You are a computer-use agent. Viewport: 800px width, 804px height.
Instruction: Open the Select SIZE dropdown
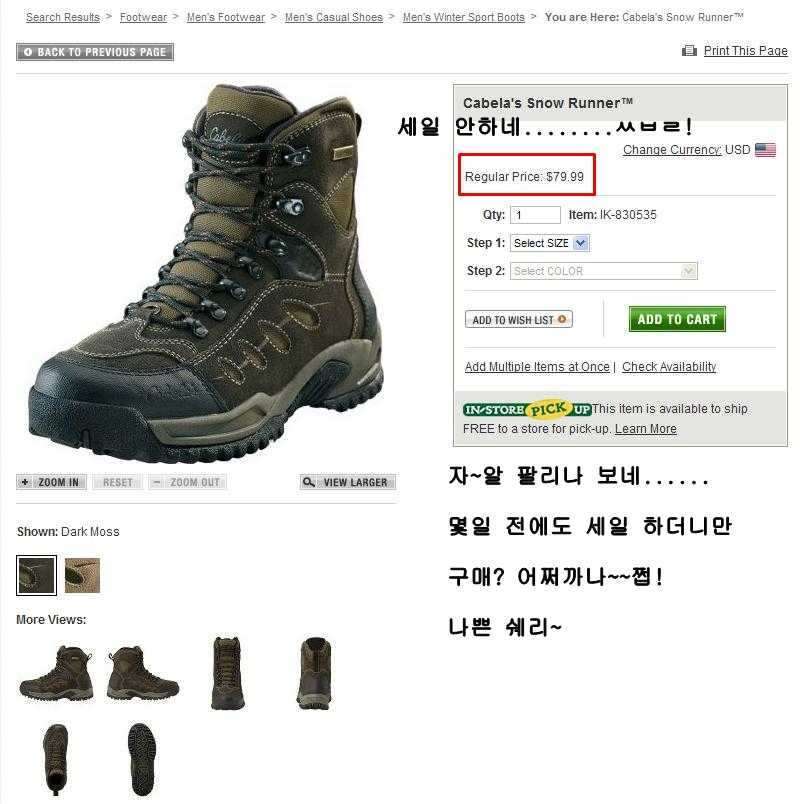(550, 243)
